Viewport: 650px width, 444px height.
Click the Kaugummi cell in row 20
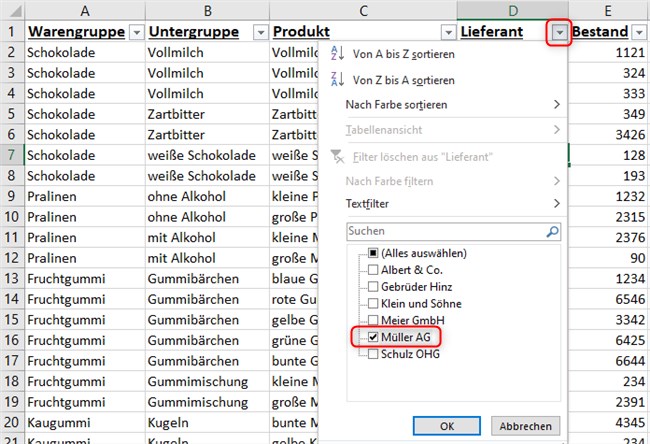click(85, 422)
